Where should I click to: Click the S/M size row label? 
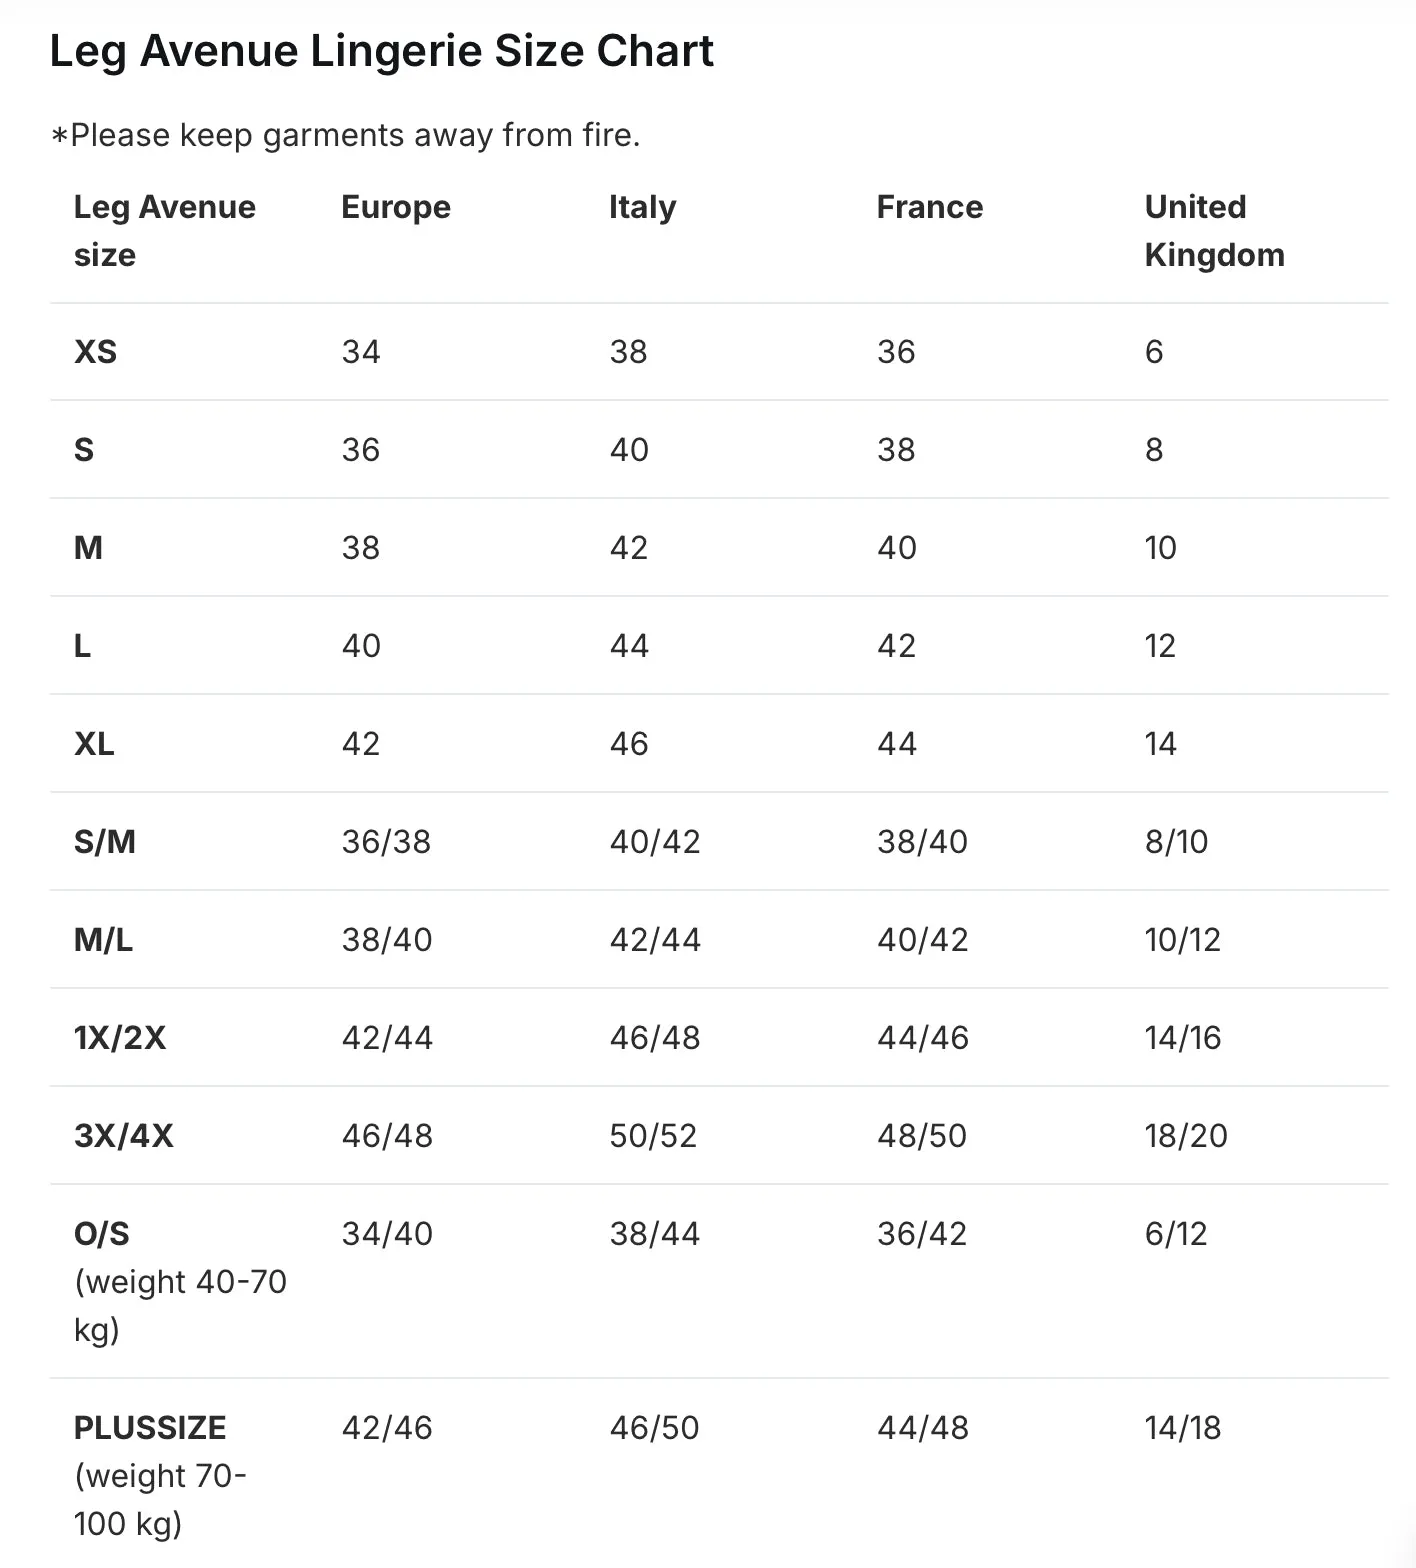(104, 842)
